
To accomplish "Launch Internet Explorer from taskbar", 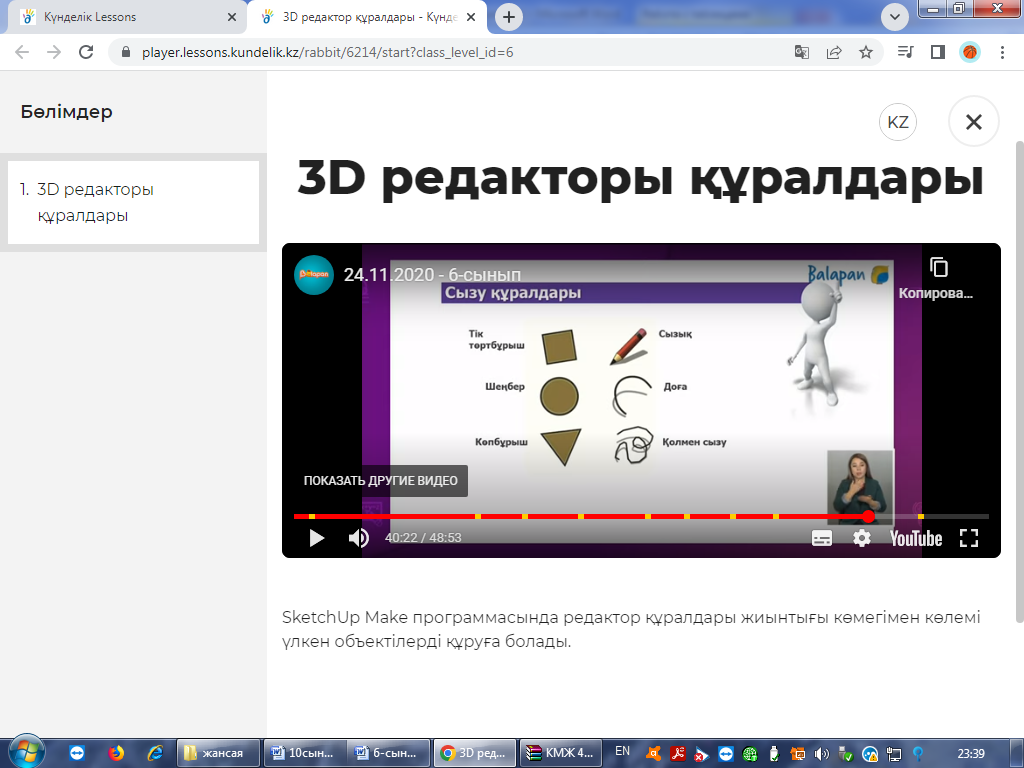I will click(x=155, y=753).
